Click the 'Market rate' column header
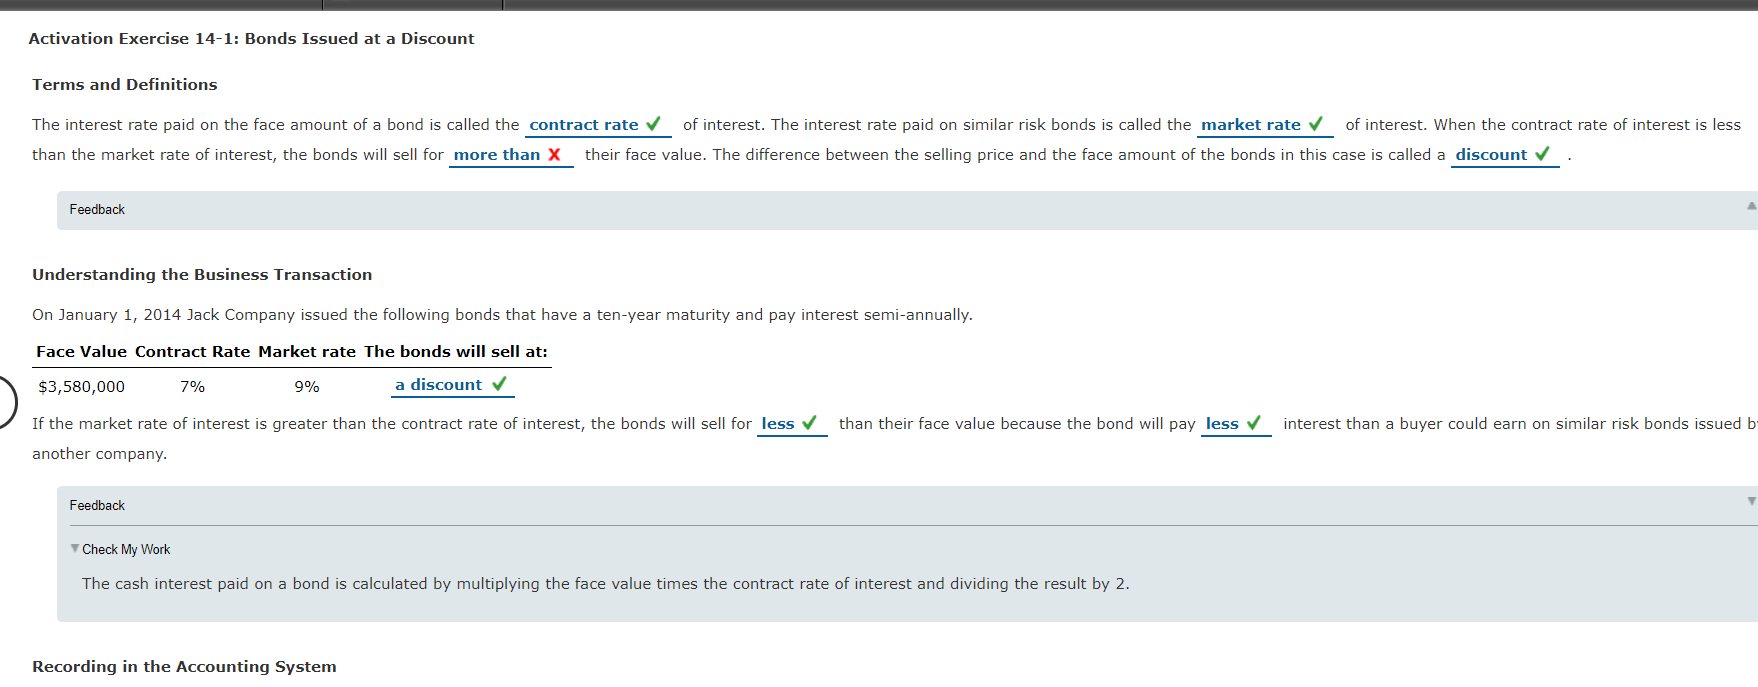 [307, 352]
